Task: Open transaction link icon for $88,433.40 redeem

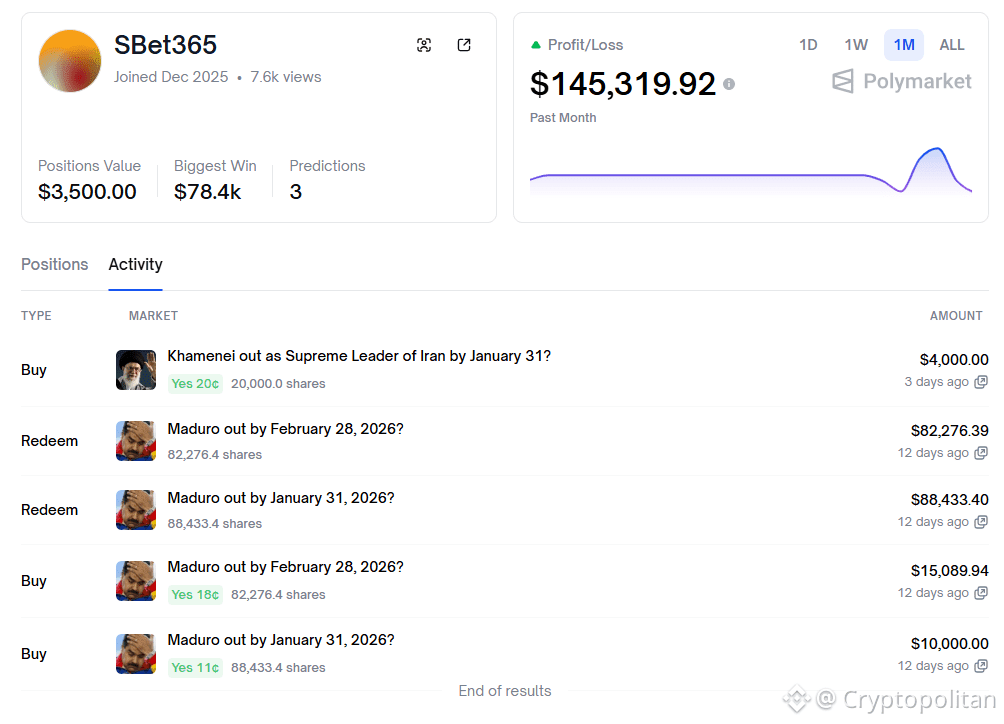Action: tap(982, 522)
